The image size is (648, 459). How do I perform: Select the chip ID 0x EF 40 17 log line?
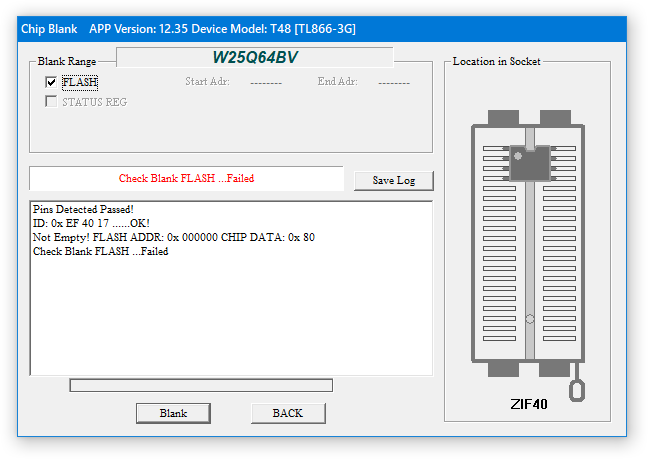[91, 223]
